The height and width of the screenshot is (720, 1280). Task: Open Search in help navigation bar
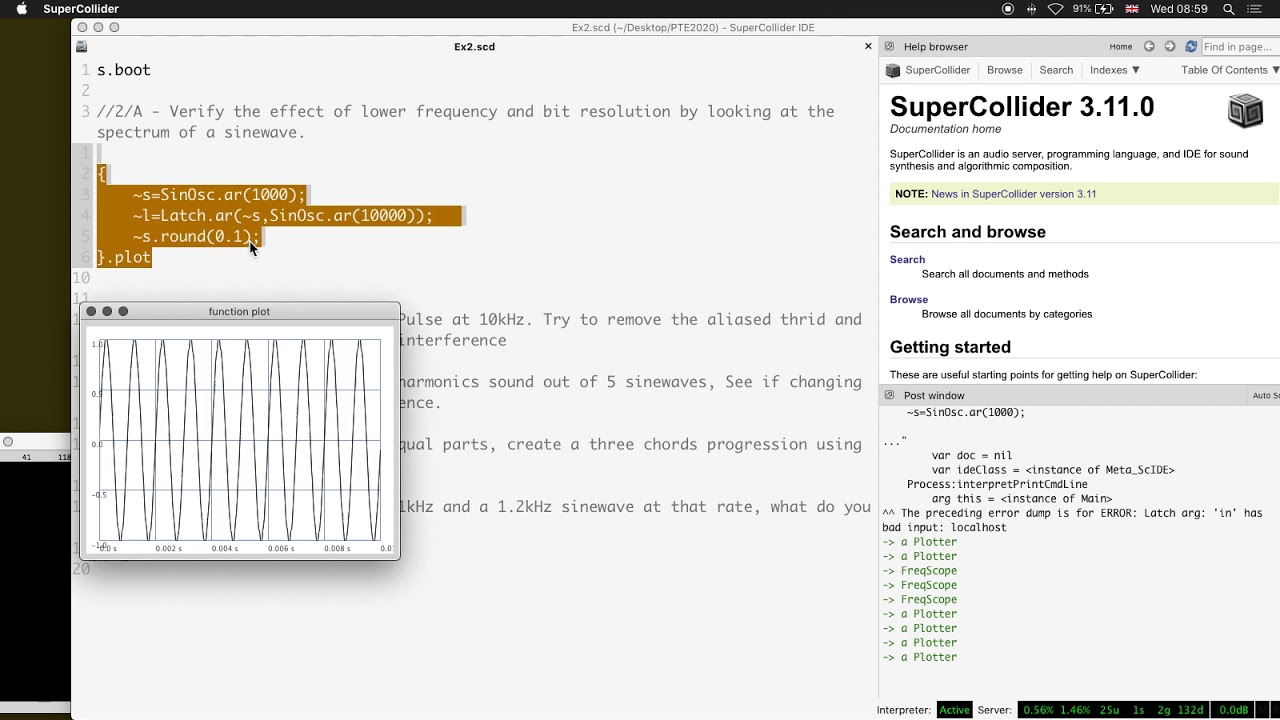(1056, 70)
